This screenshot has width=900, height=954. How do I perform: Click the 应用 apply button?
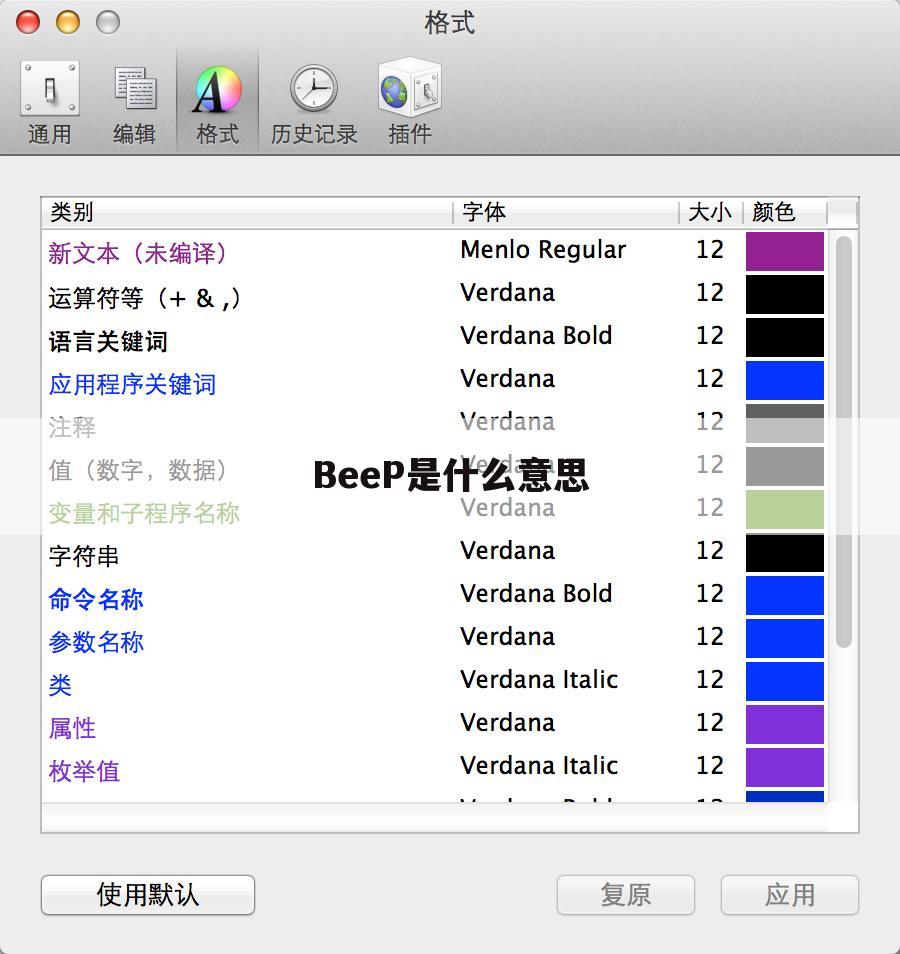click(789, 894)
